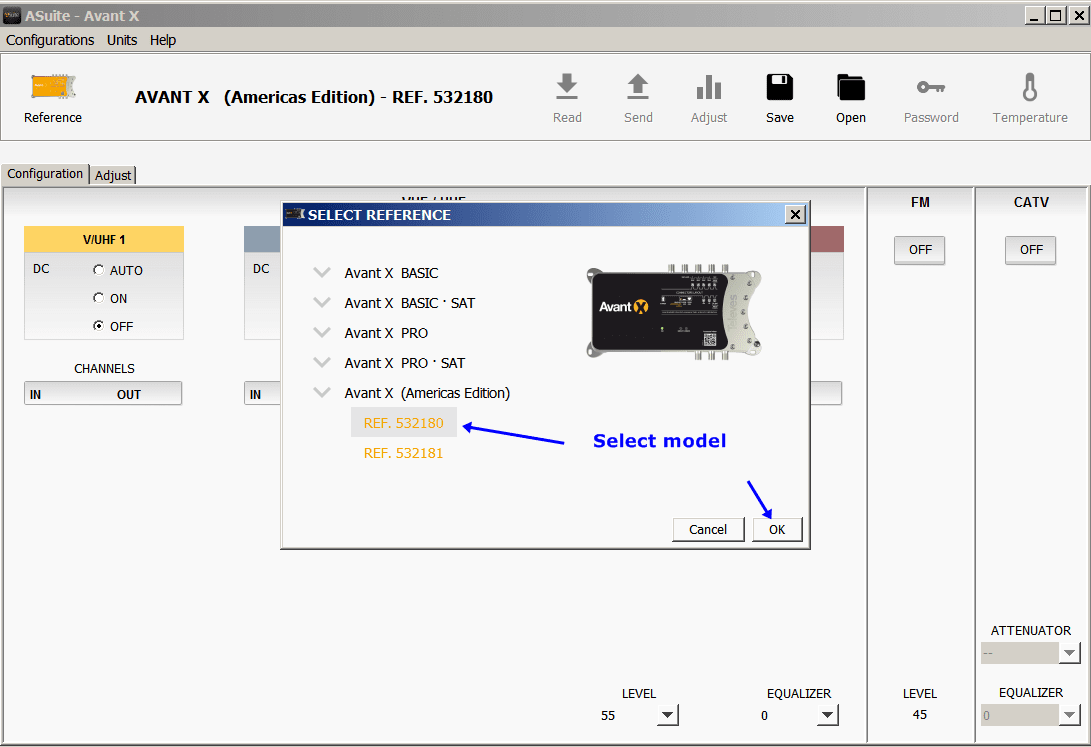Click the V/UHF 1 channels IN OUT button
1091x747 pixels.
click(x=103, y=394)
